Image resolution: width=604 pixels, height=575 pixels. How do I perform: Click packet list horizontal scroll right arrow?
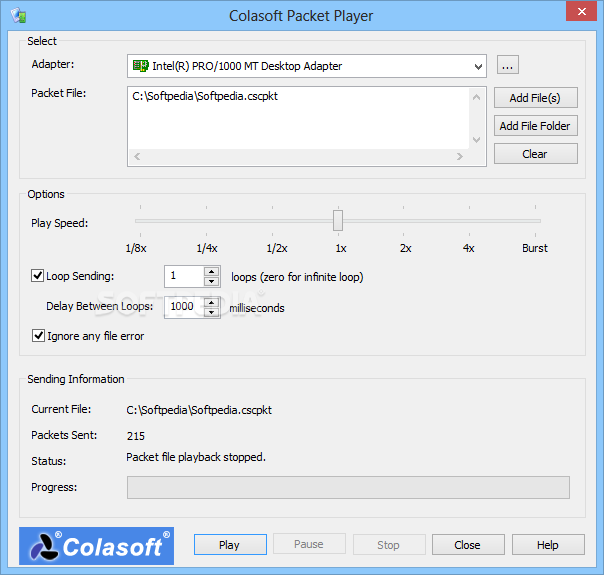[x=460, y=156]
